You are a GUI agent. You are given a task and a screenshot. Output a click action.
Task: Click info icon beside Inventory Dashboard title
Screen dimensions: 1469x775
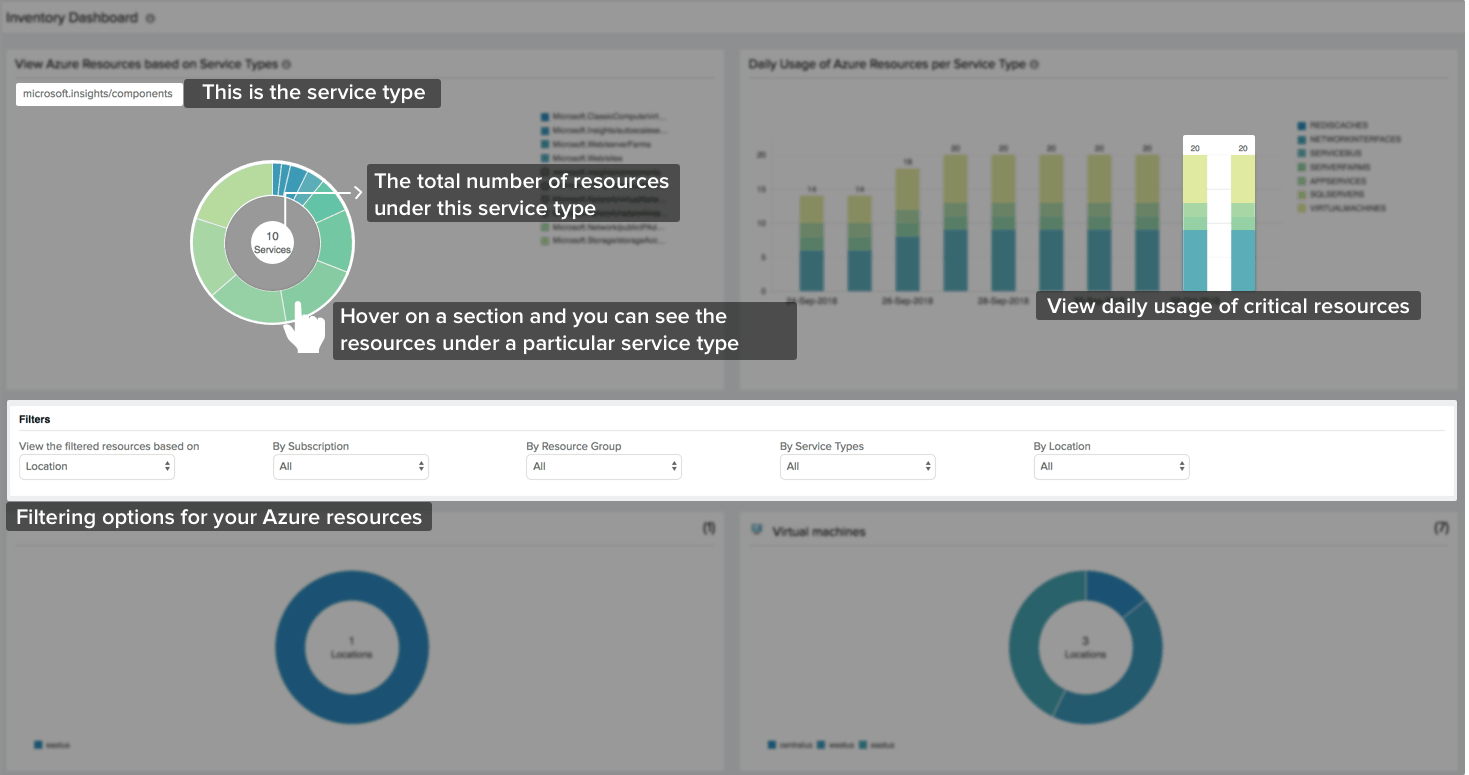coord(150,18)
